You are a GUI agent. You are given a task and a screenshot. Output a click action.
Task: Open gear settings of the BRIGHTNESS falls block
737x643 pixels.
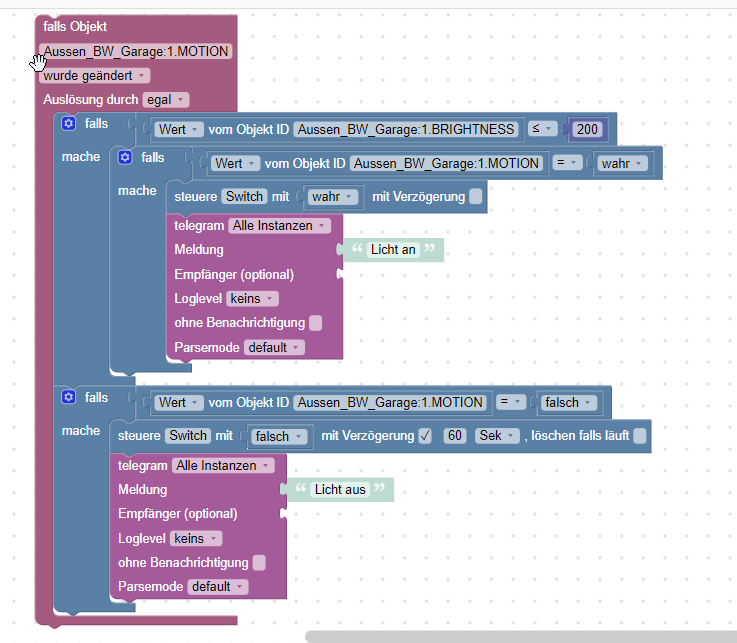tap(69, 124)
